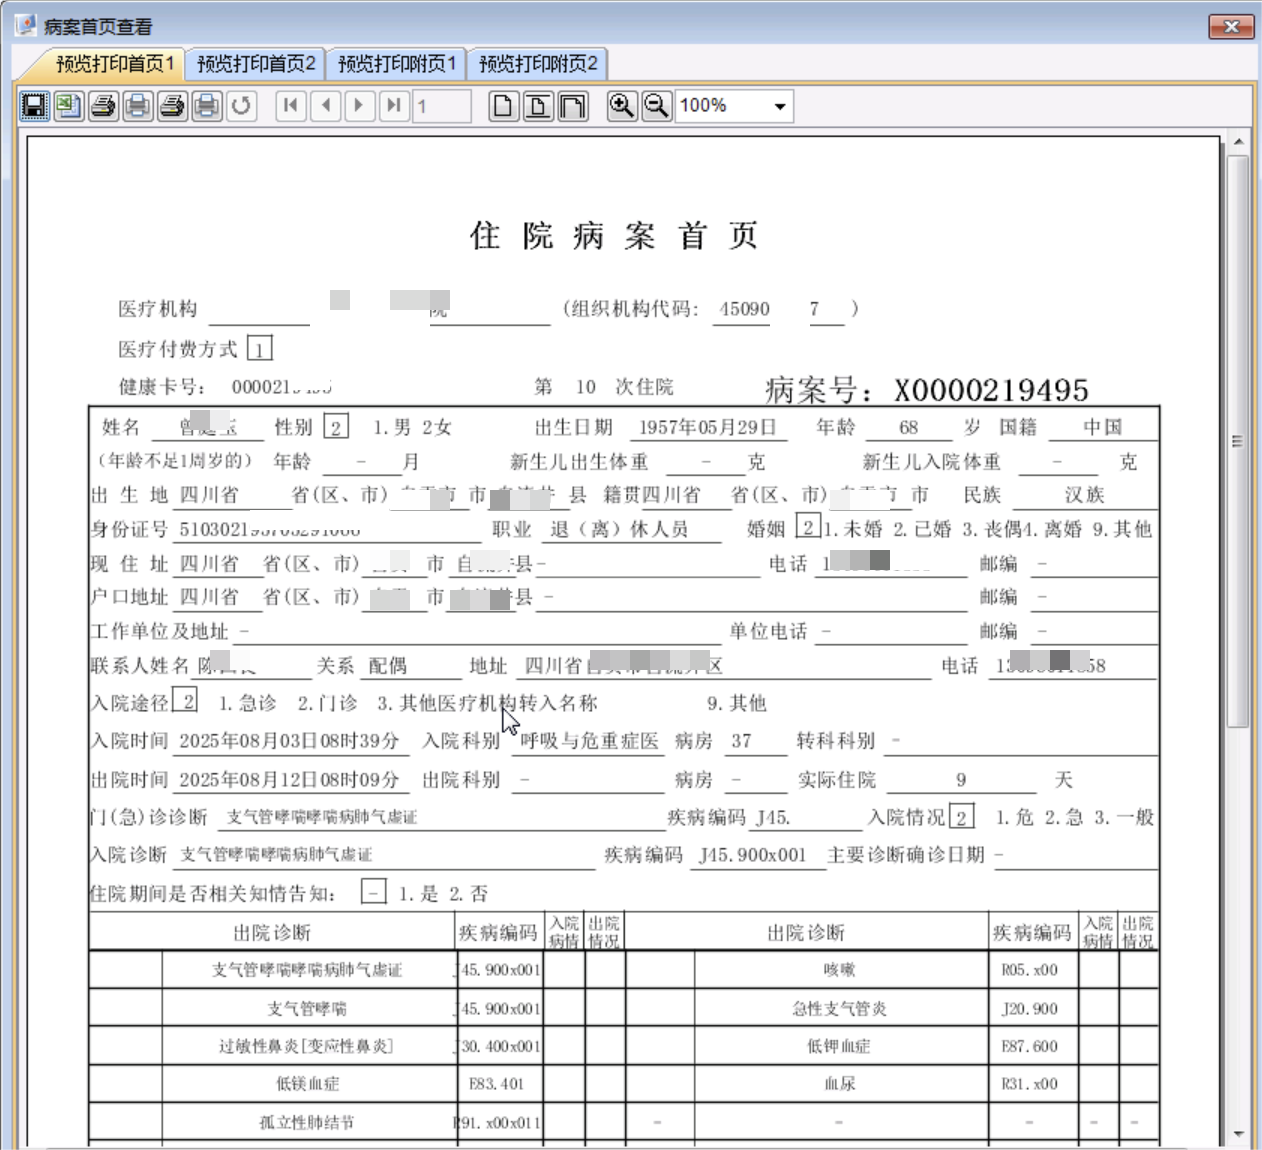Click the printer icon left of refresh arrow
The height and width of the screenshot is (1150, 1262).
207,105
